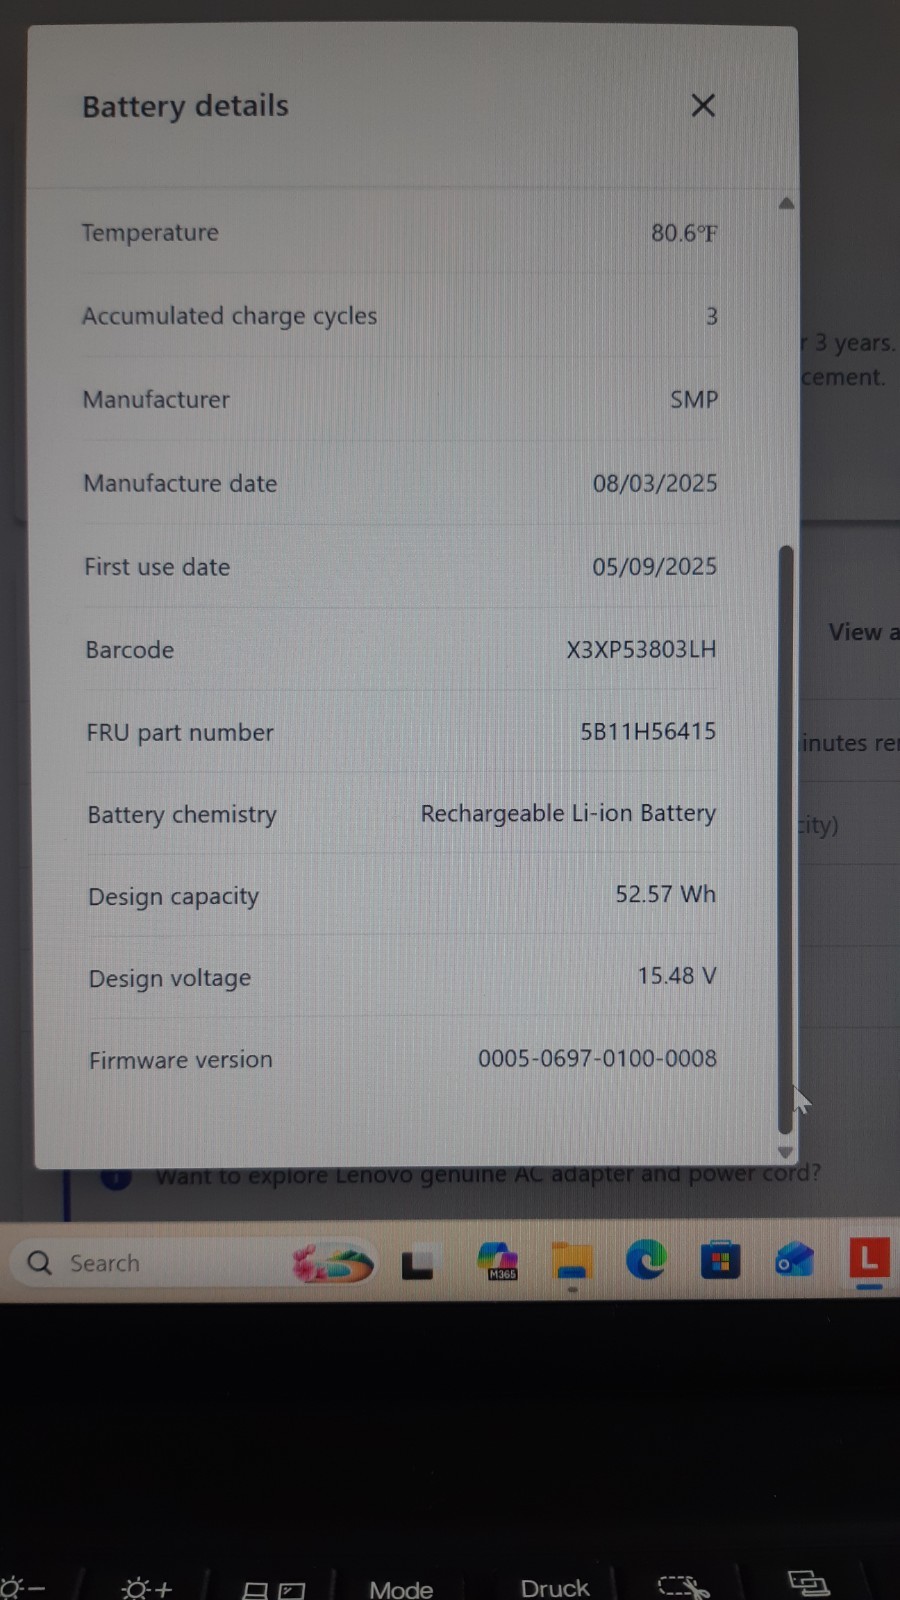The image size is (900, 1600).
Task: Click the Firmware version 0005-0697-0100-0008
Action: point(597,1058)
